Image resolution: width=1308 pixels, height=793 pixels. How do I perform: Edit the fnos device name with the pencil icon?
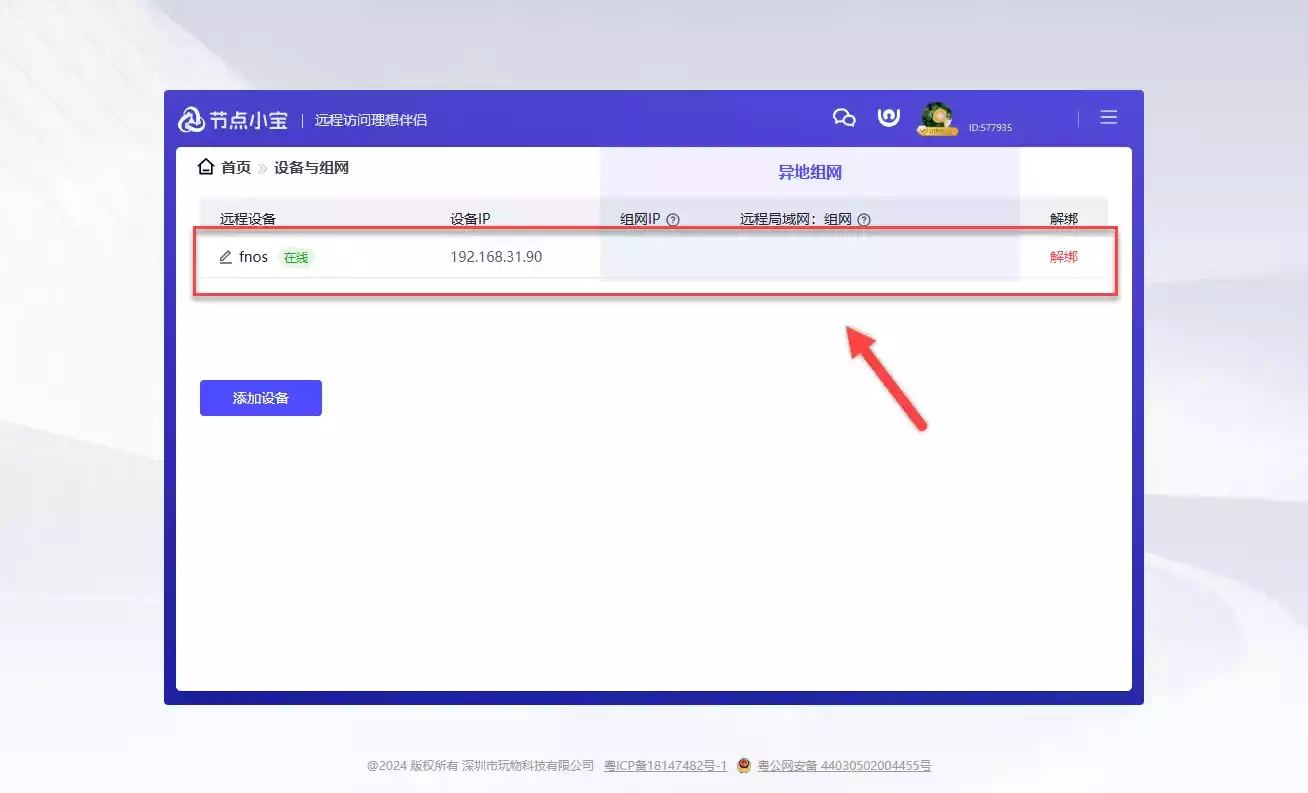[x=225, y=257]
